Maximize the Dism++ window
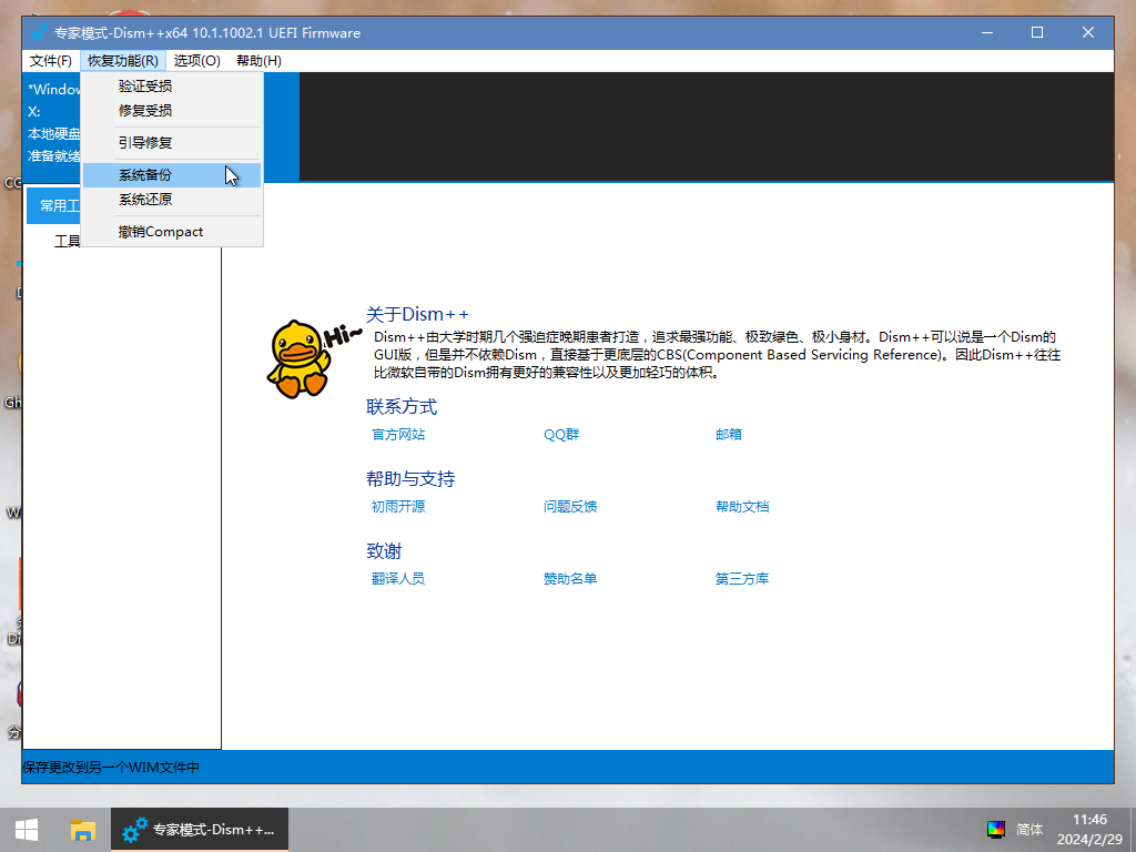The height and width of the screenshot is (852, 1136). pos(1037,33)
